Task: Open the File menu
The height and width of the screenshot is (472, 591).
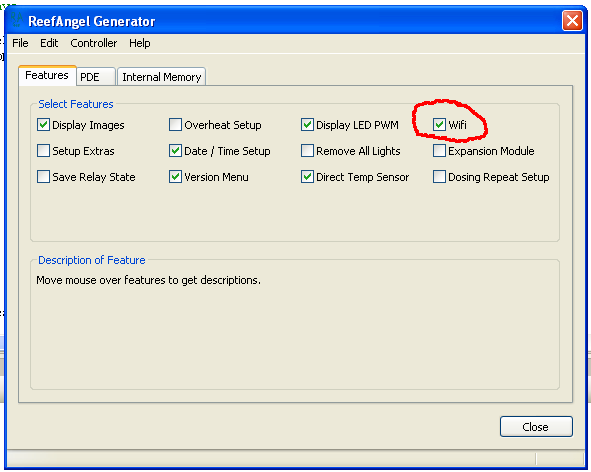Action: click(x=20, y=43)
